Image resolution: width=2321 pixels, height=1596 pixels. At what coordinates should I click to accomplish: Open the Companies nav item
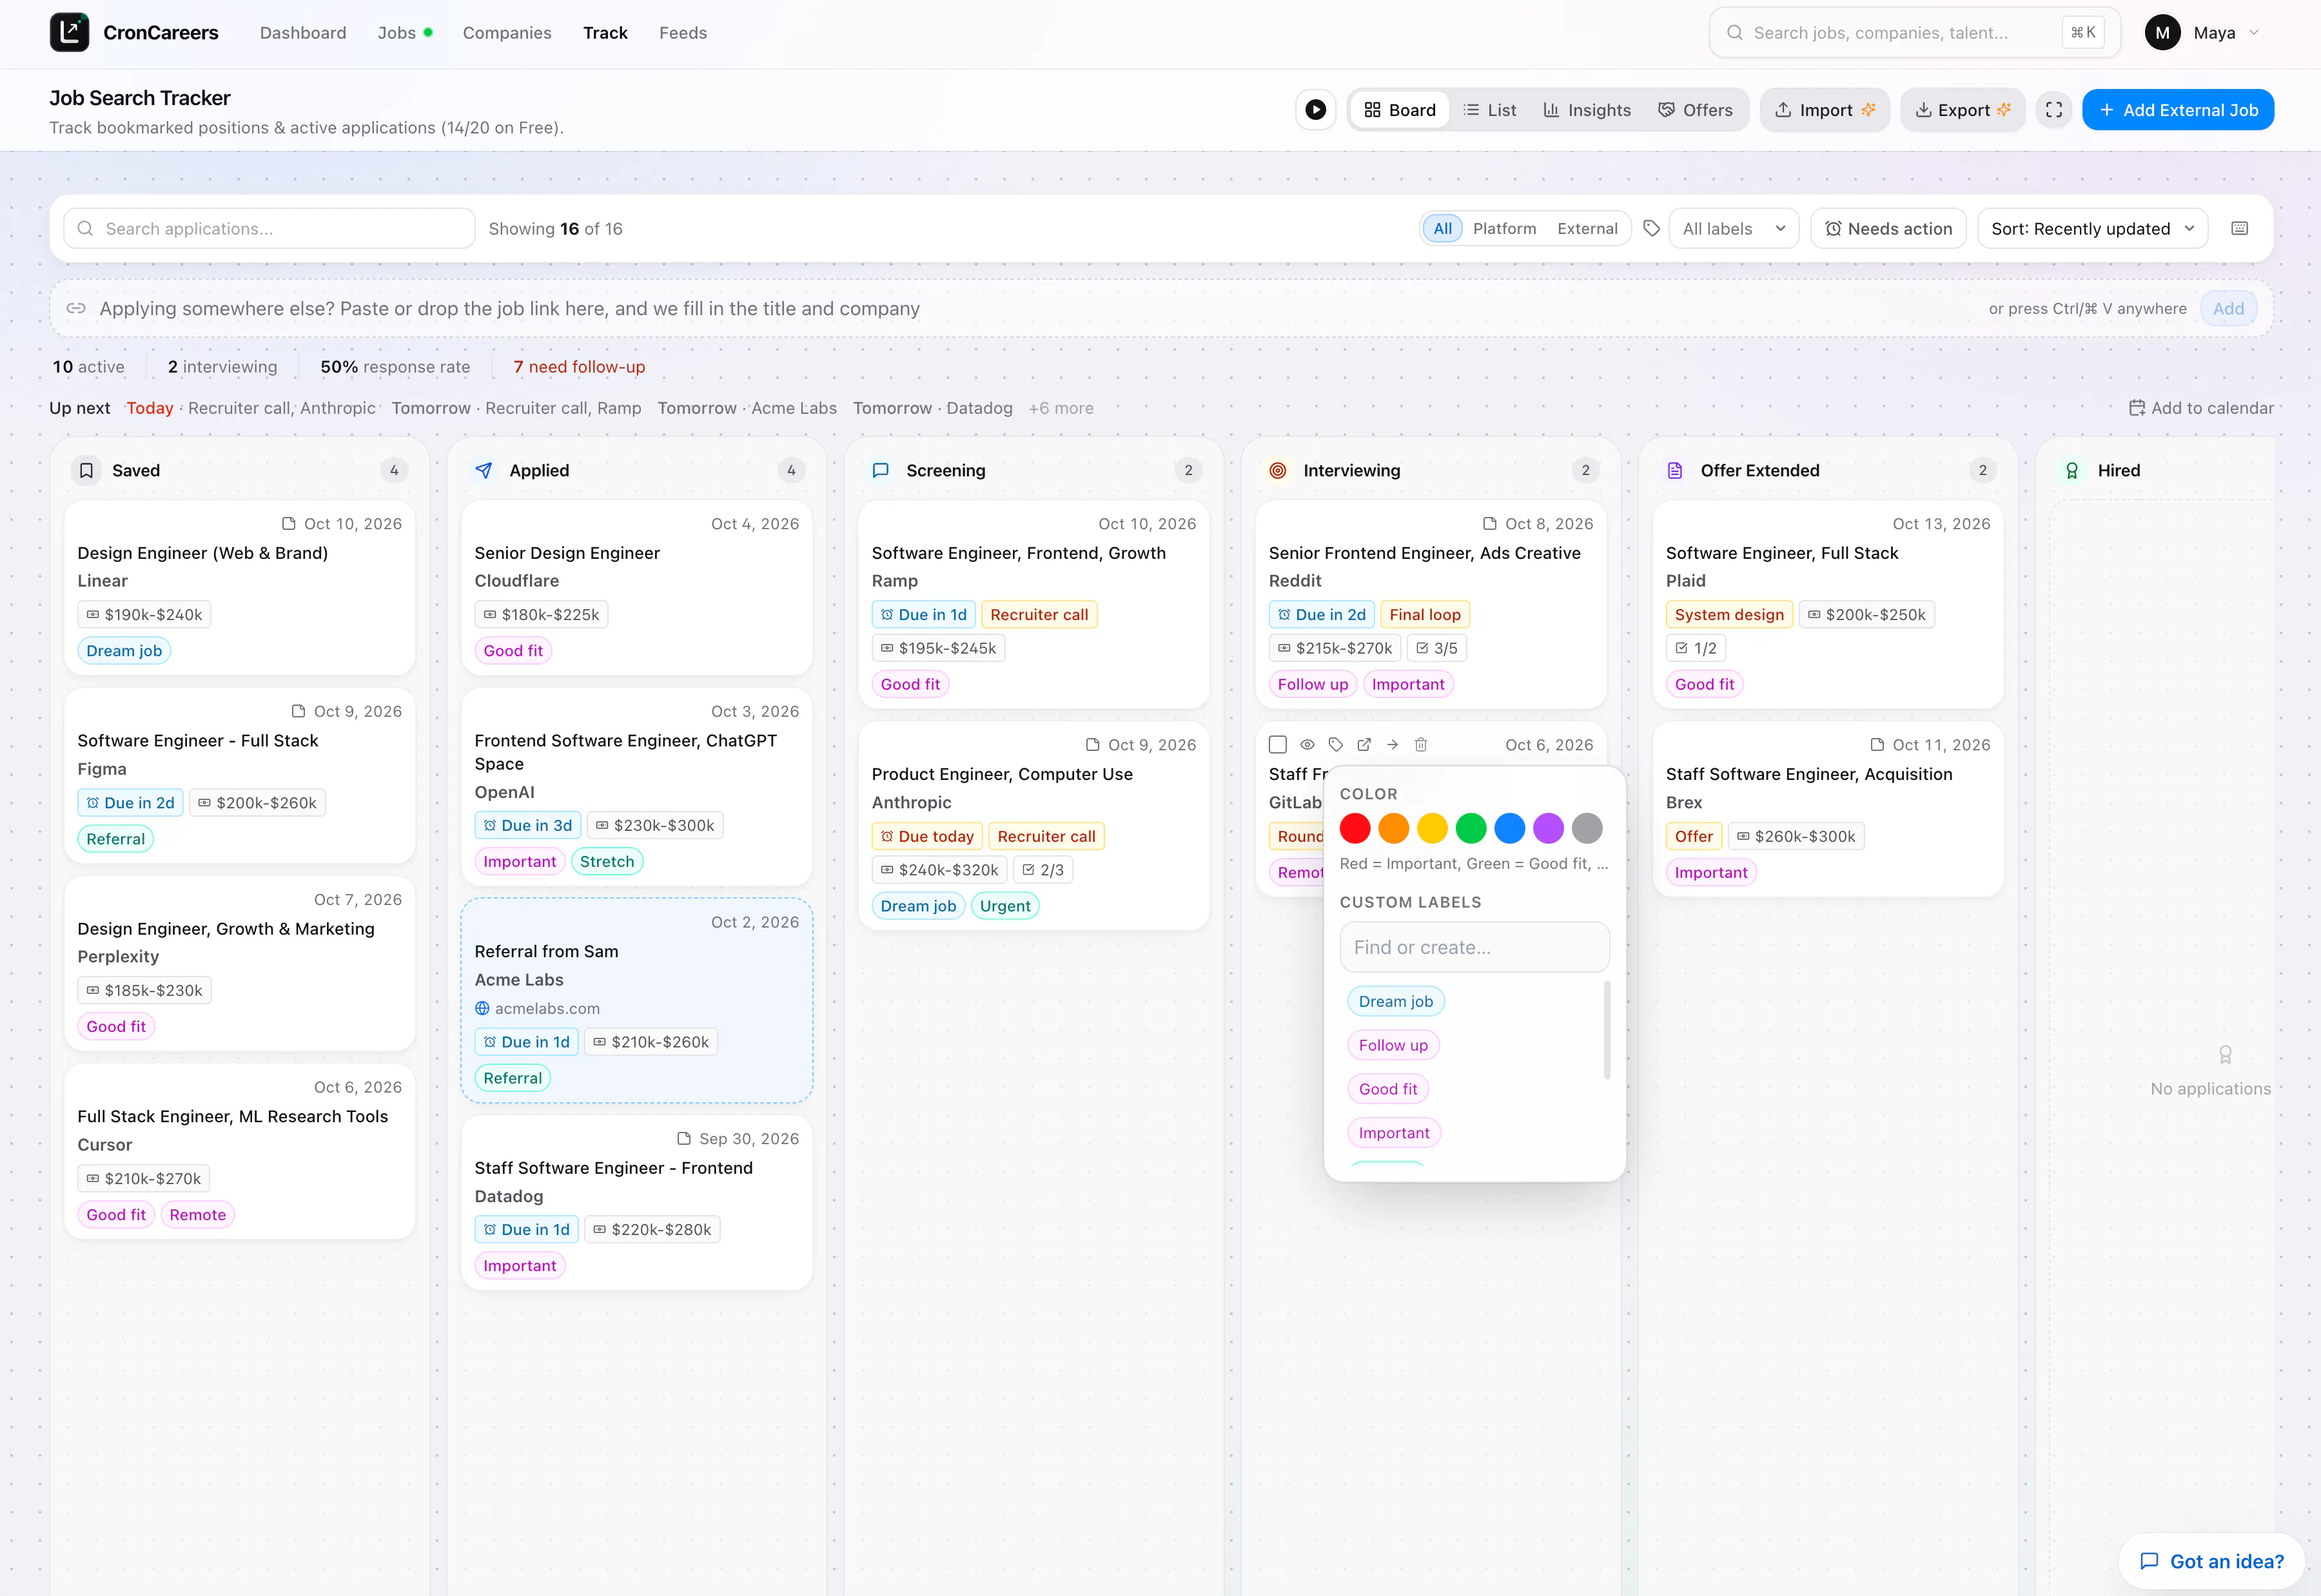click(x=507, y=33)
